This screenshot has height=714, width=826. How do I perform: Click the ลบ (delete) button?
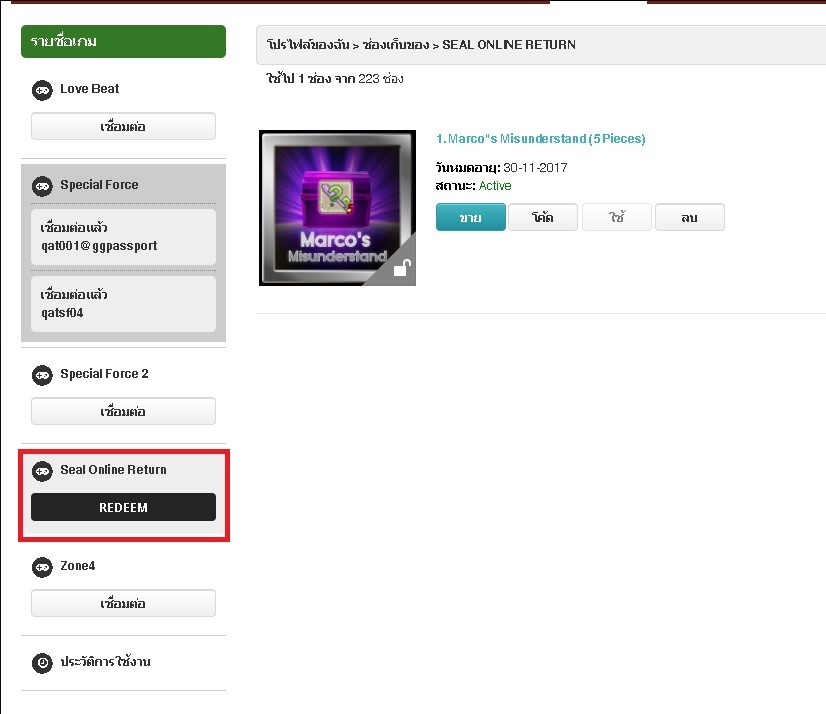[689, 217]
